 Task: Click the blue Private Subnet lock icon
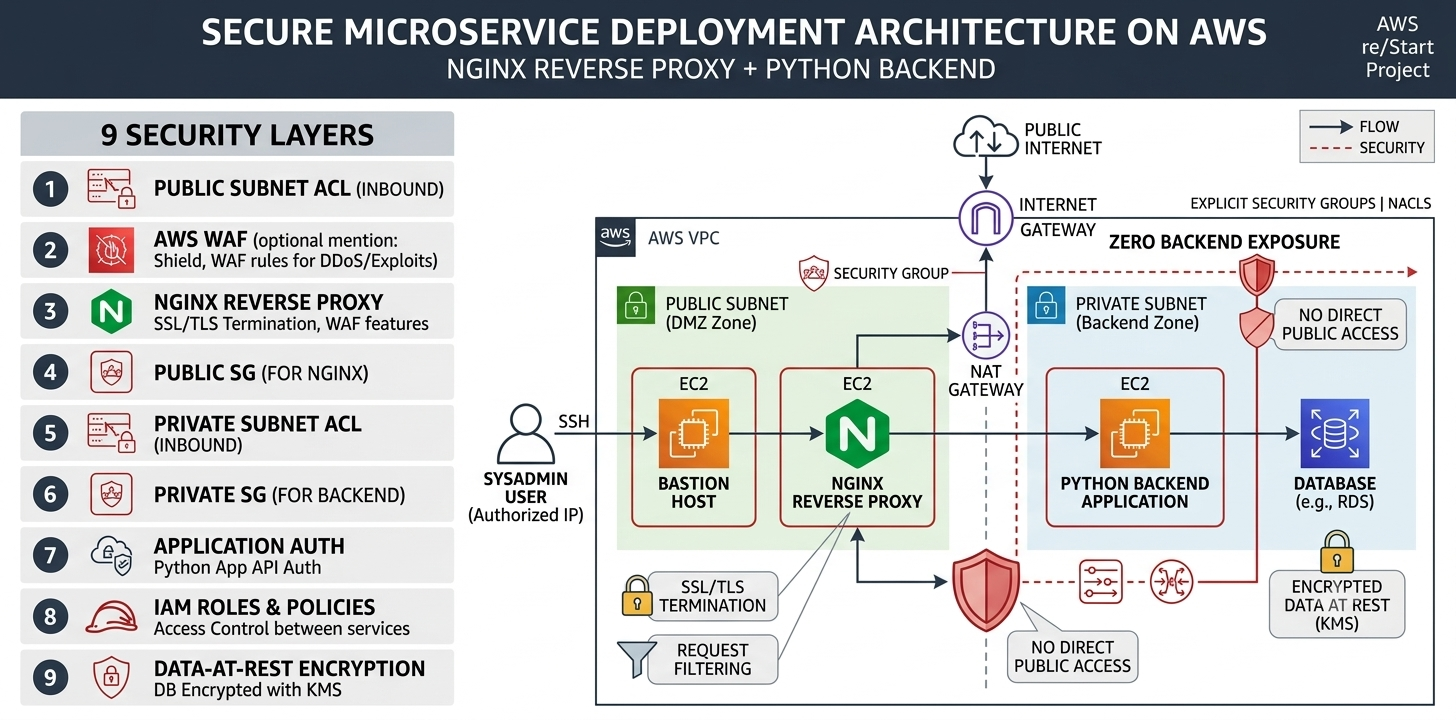pyautogui.click(x=1046, y=307)
